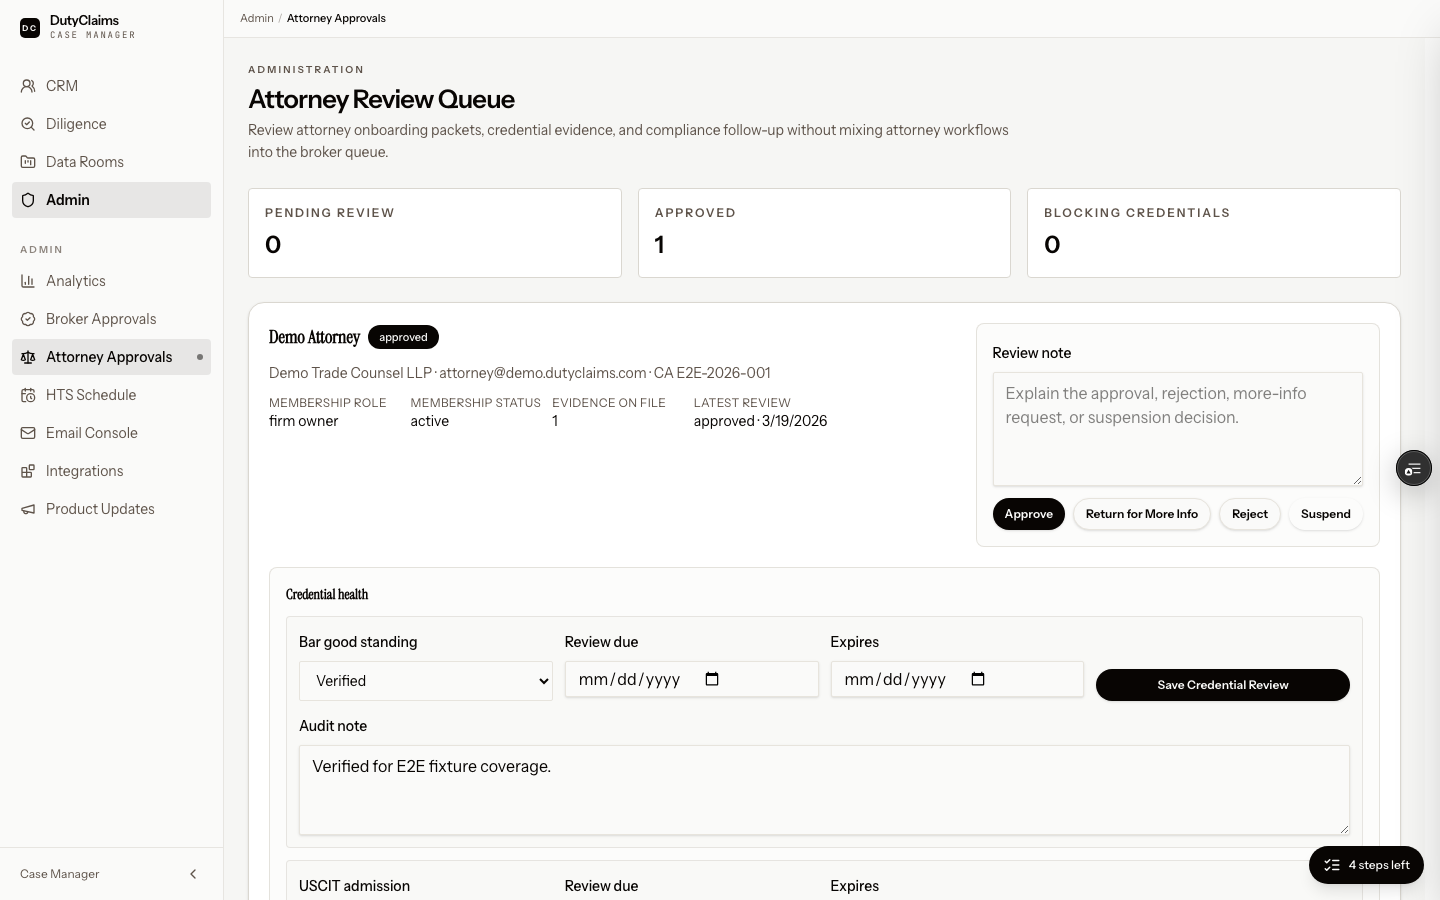Click the Case Manager footer label
The image size is (1440, 900).
[x=60, y=874]
